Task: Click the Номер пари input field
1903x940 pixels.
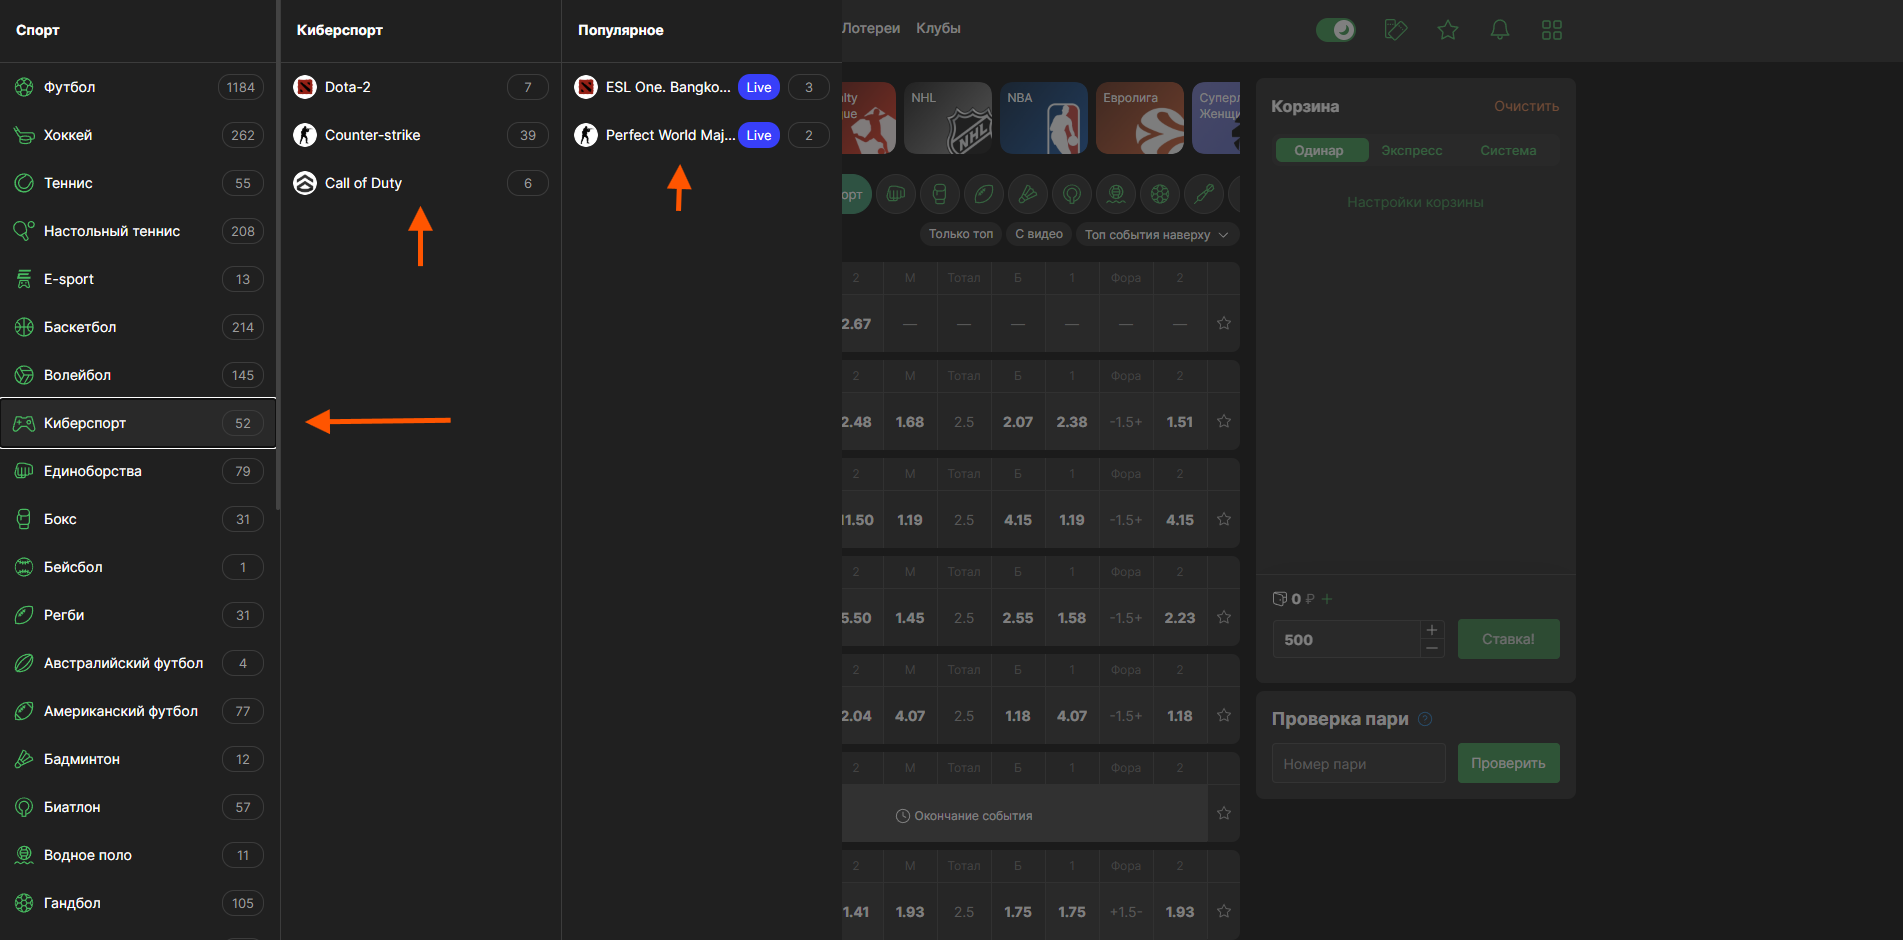Action: click(x=1358, y=763)
